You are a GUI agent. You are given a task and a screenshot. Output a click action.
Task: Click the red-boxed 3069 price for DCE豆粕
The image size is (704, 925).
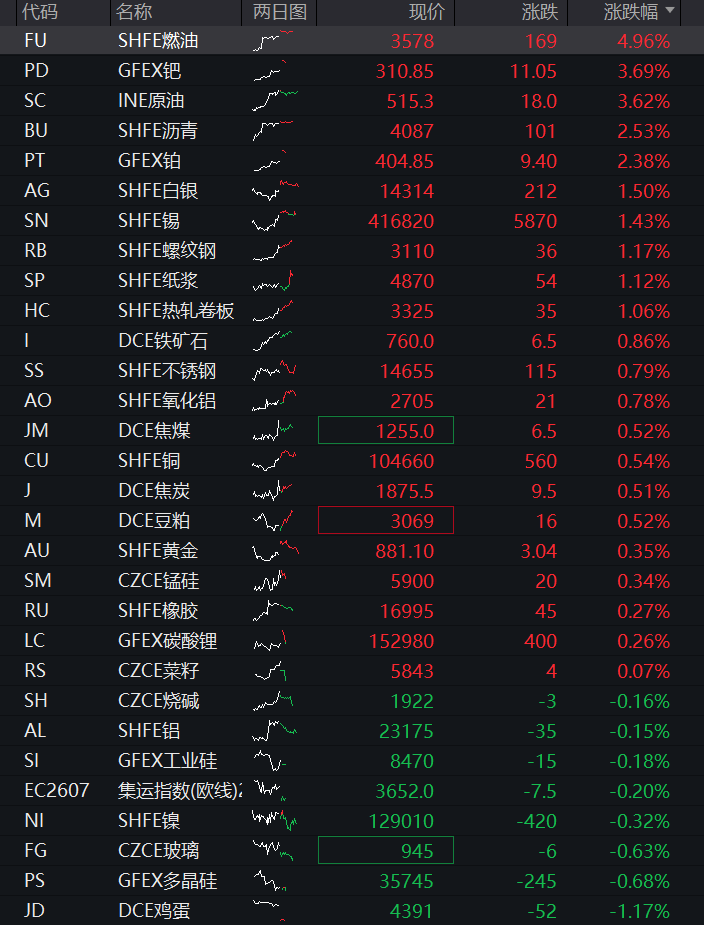[386, 520]
